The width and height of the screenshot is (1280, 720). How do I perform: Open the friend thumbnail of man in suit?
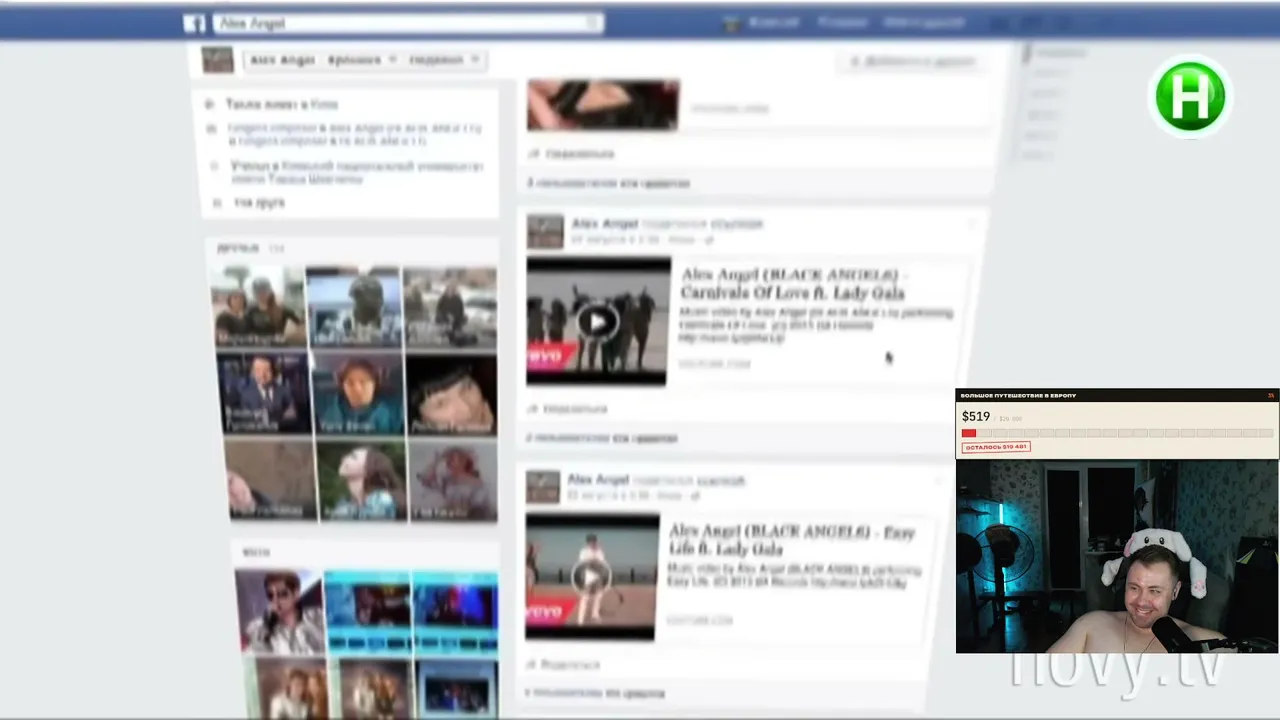coord(264,393)
